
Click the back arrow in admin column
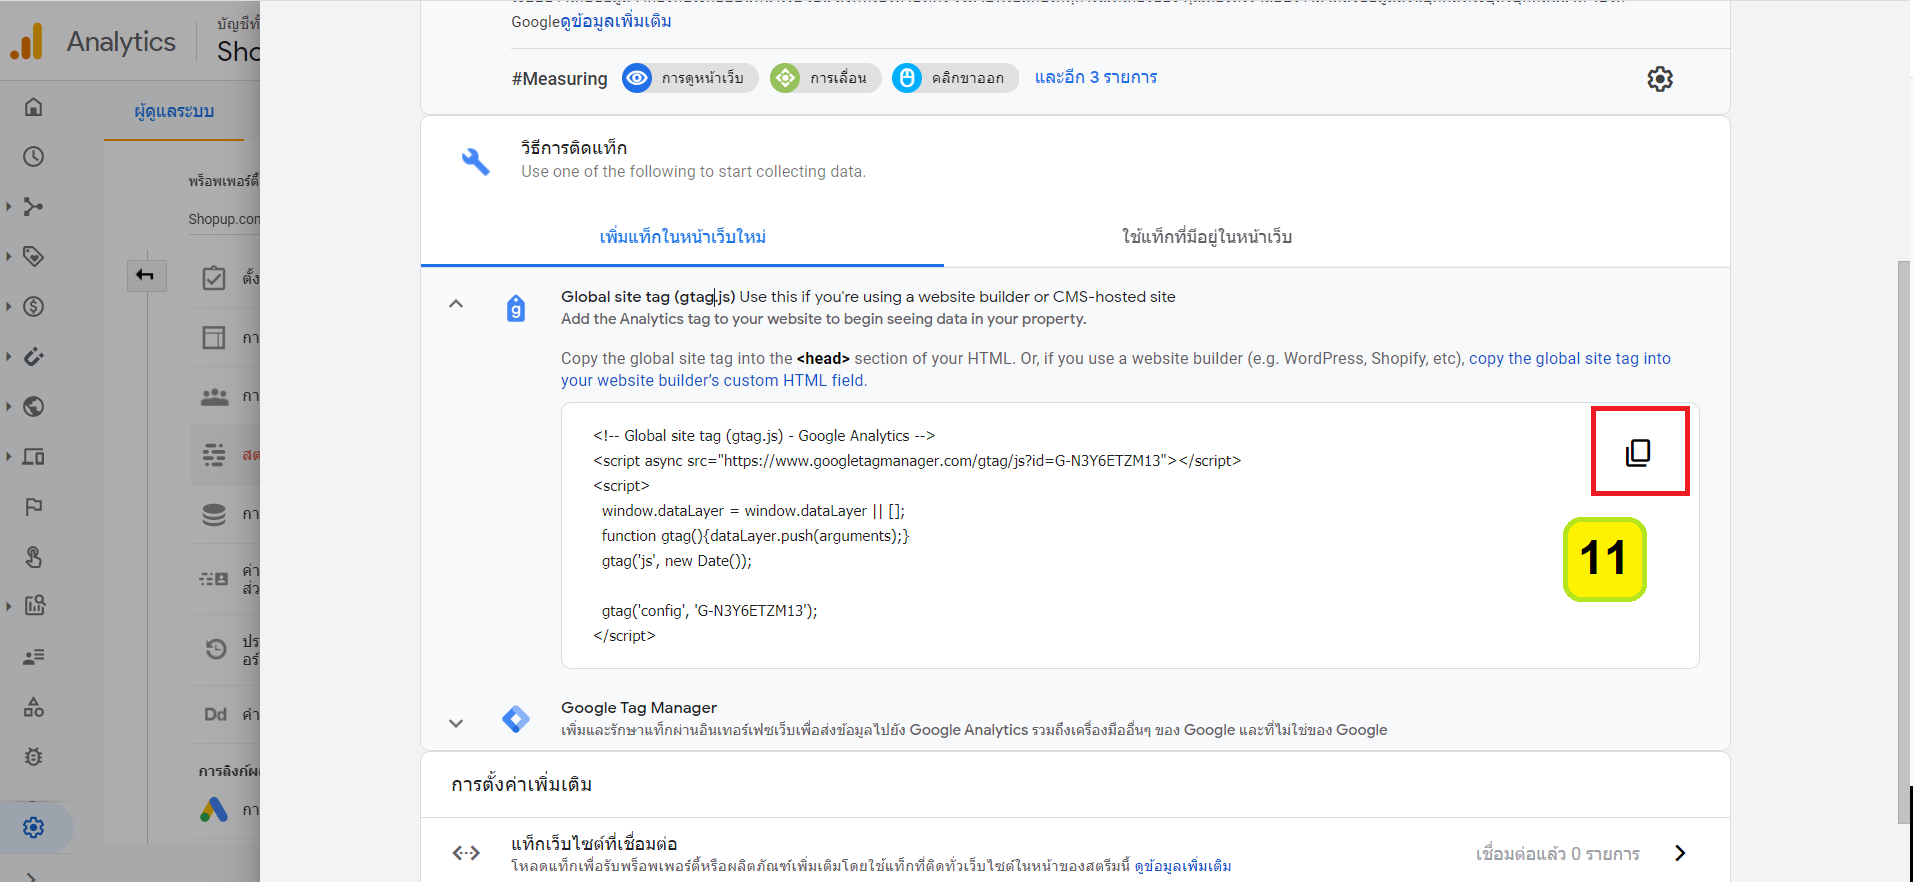(x=146, y=275)
